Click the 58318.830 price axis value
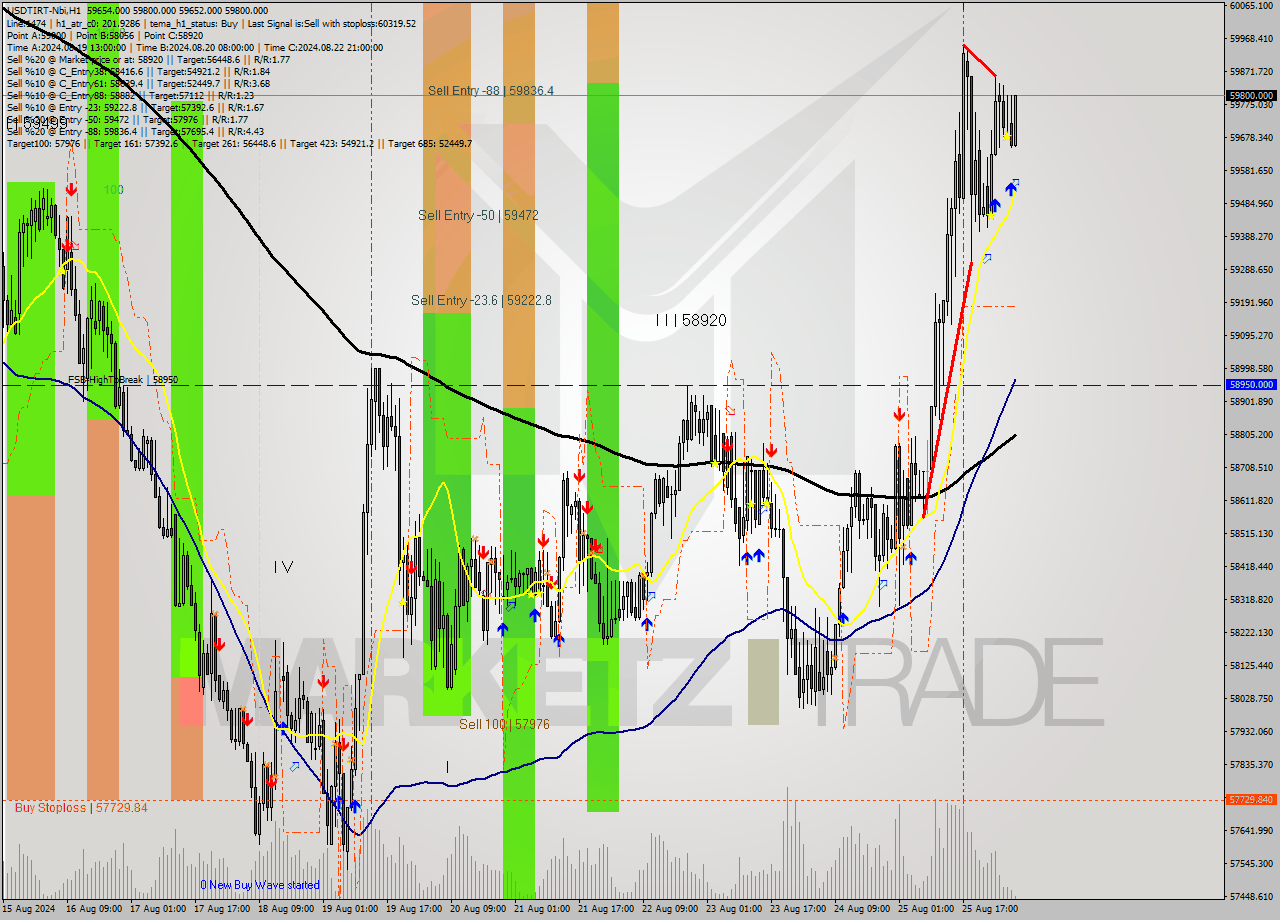This screenshot has height=920, width=1280. point(1251,600)
